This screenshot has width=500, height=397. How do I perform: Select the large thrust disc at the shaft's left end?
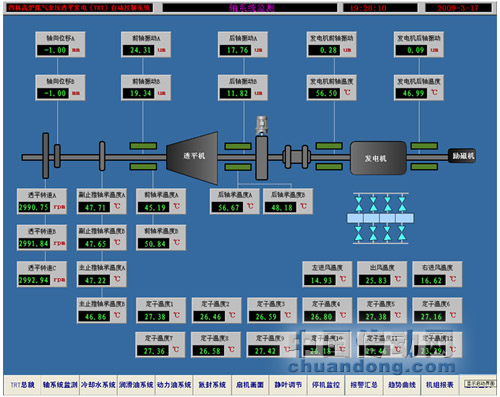[x=46, y=156]
